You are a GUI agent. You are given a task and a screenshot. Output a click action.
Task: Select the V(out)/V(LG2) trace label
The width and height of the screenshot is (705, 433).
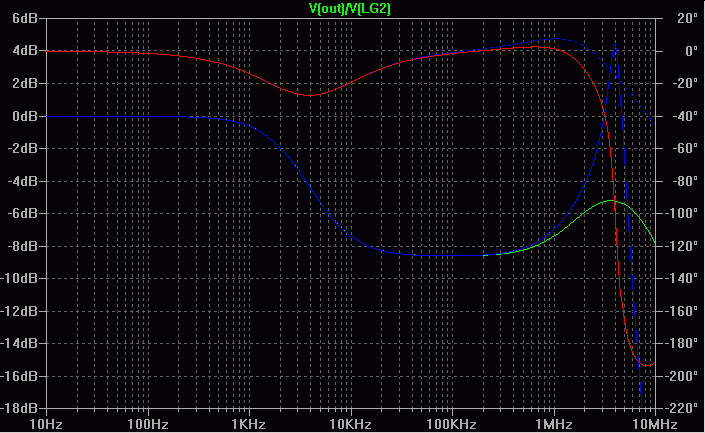(350, 8)
